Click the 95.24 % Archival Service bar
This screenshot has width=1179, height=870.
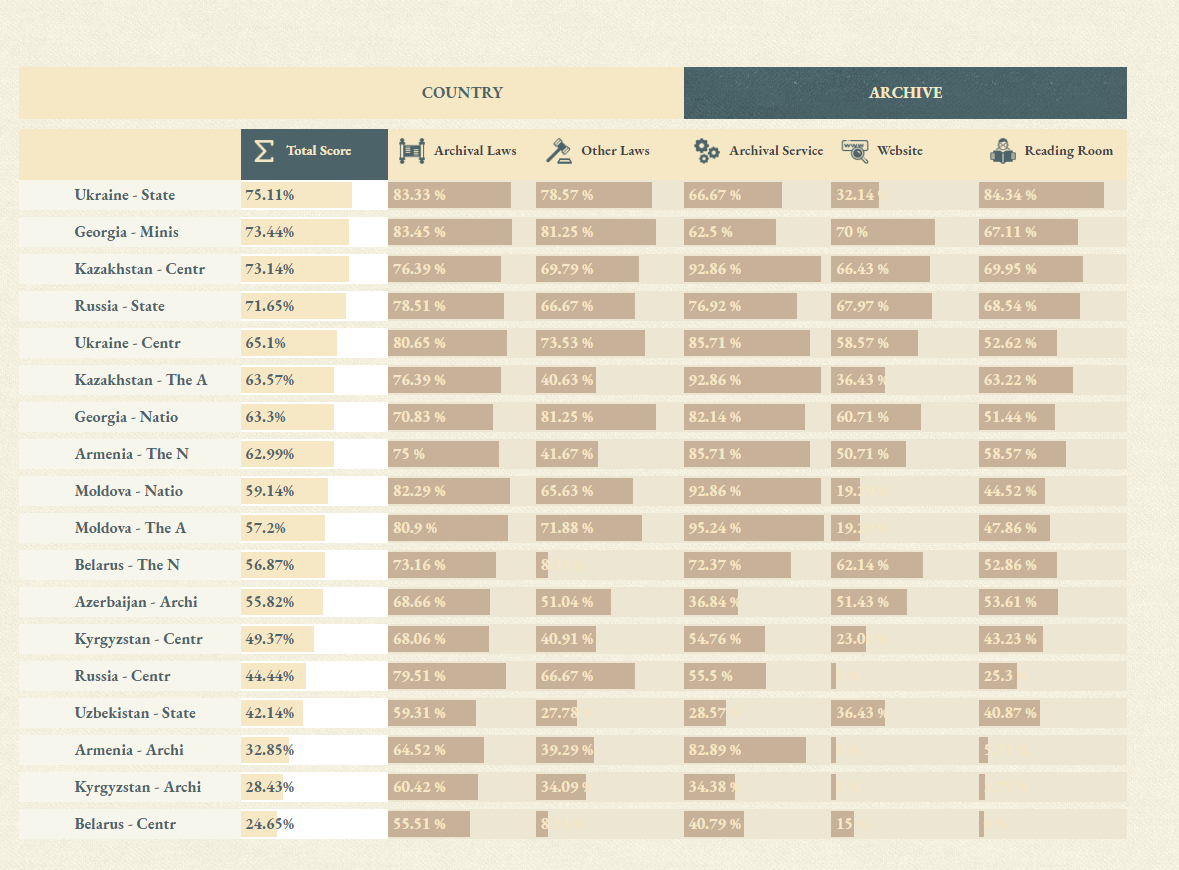tap(754, 528)
